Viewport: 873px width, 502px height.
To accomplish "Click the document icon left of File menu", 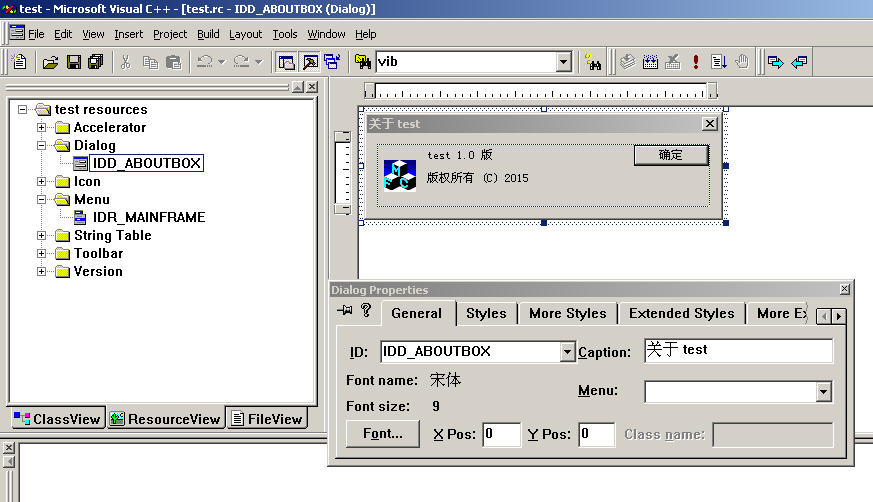I will (17, 33).
